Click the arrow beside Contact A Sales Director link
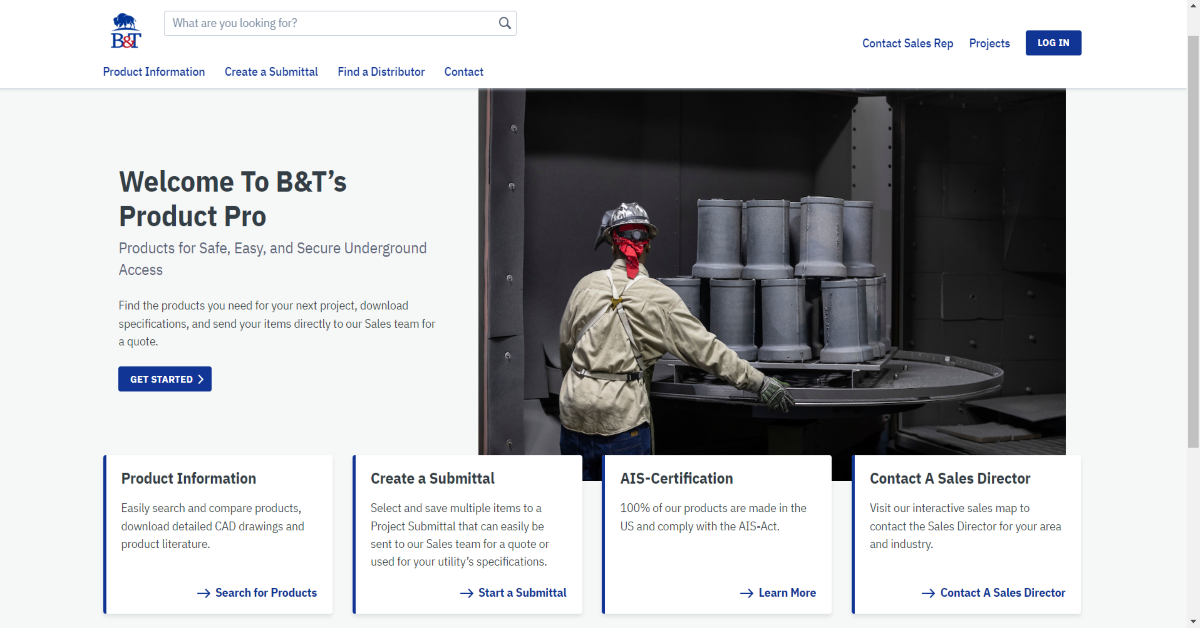This screenshot has height=628, width=1200. [928, 593]
